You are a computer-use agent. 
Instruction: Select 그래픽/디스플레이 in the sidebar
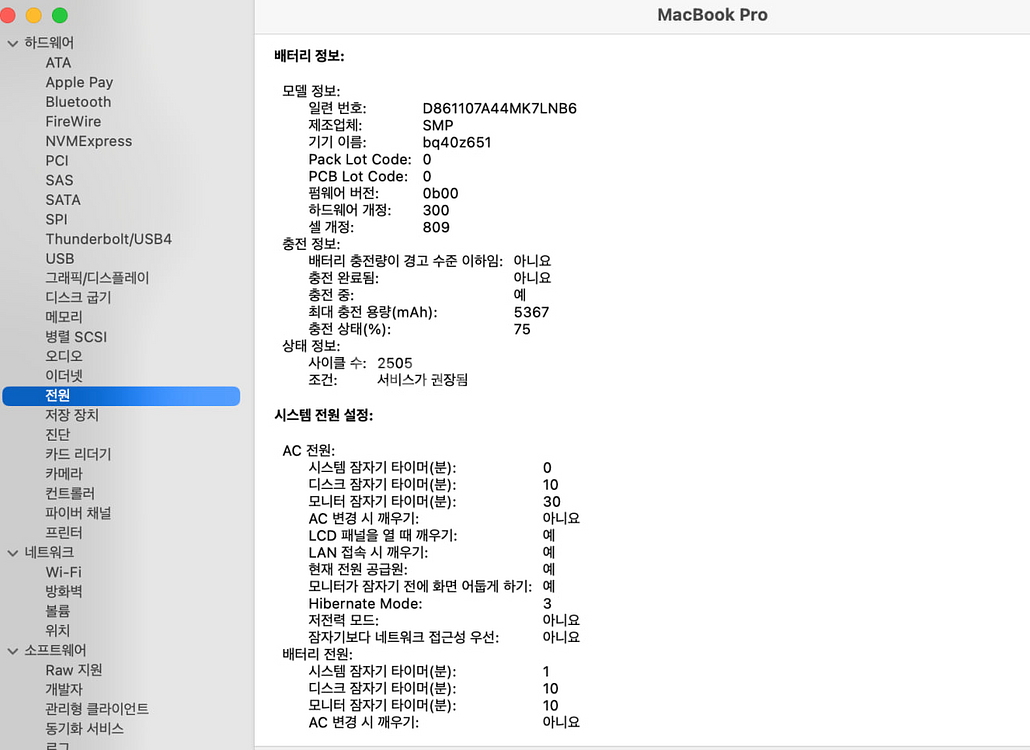point(97,278)
